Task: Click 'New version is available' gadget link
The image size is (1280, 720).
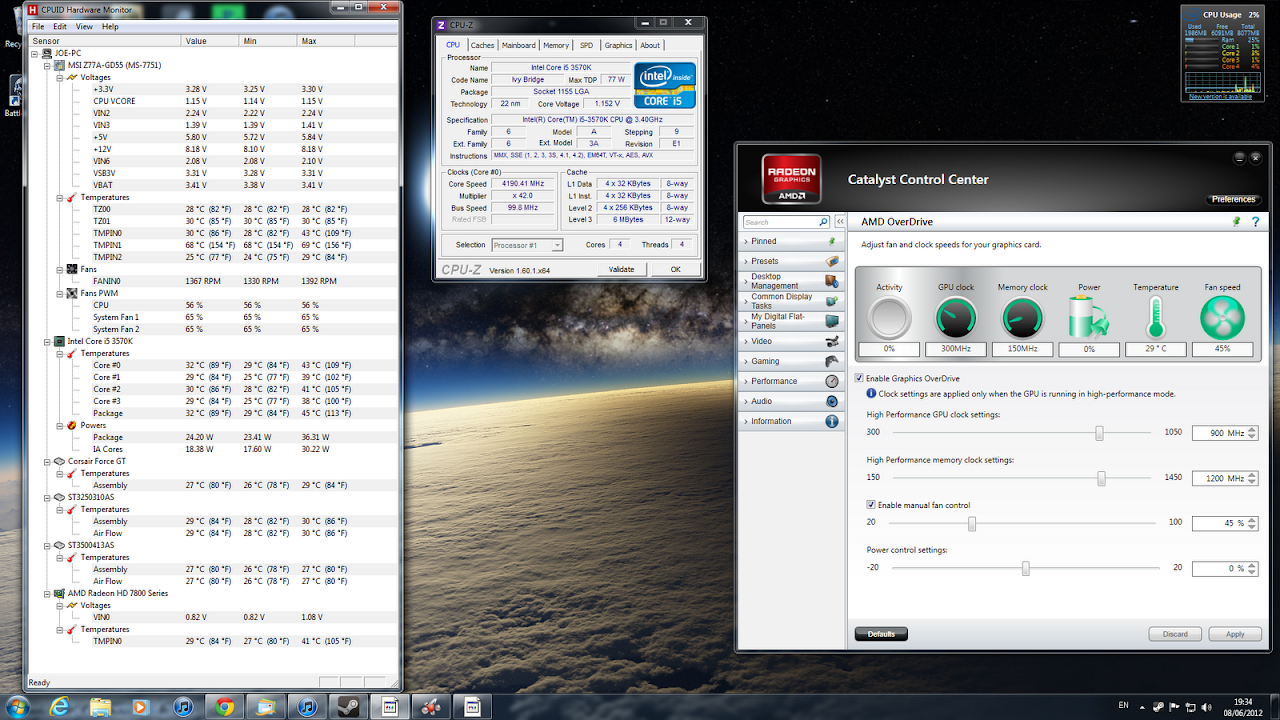Action: pyautogui.click(x=1220, y=97)
